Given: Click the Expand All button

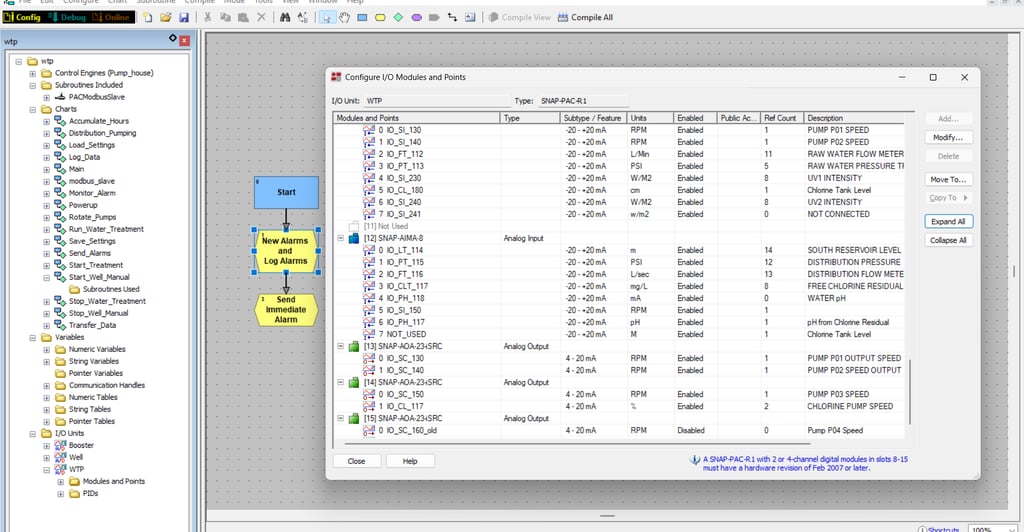Looking at the screenshot, I should pyautogui.click(x=948, y=221).
